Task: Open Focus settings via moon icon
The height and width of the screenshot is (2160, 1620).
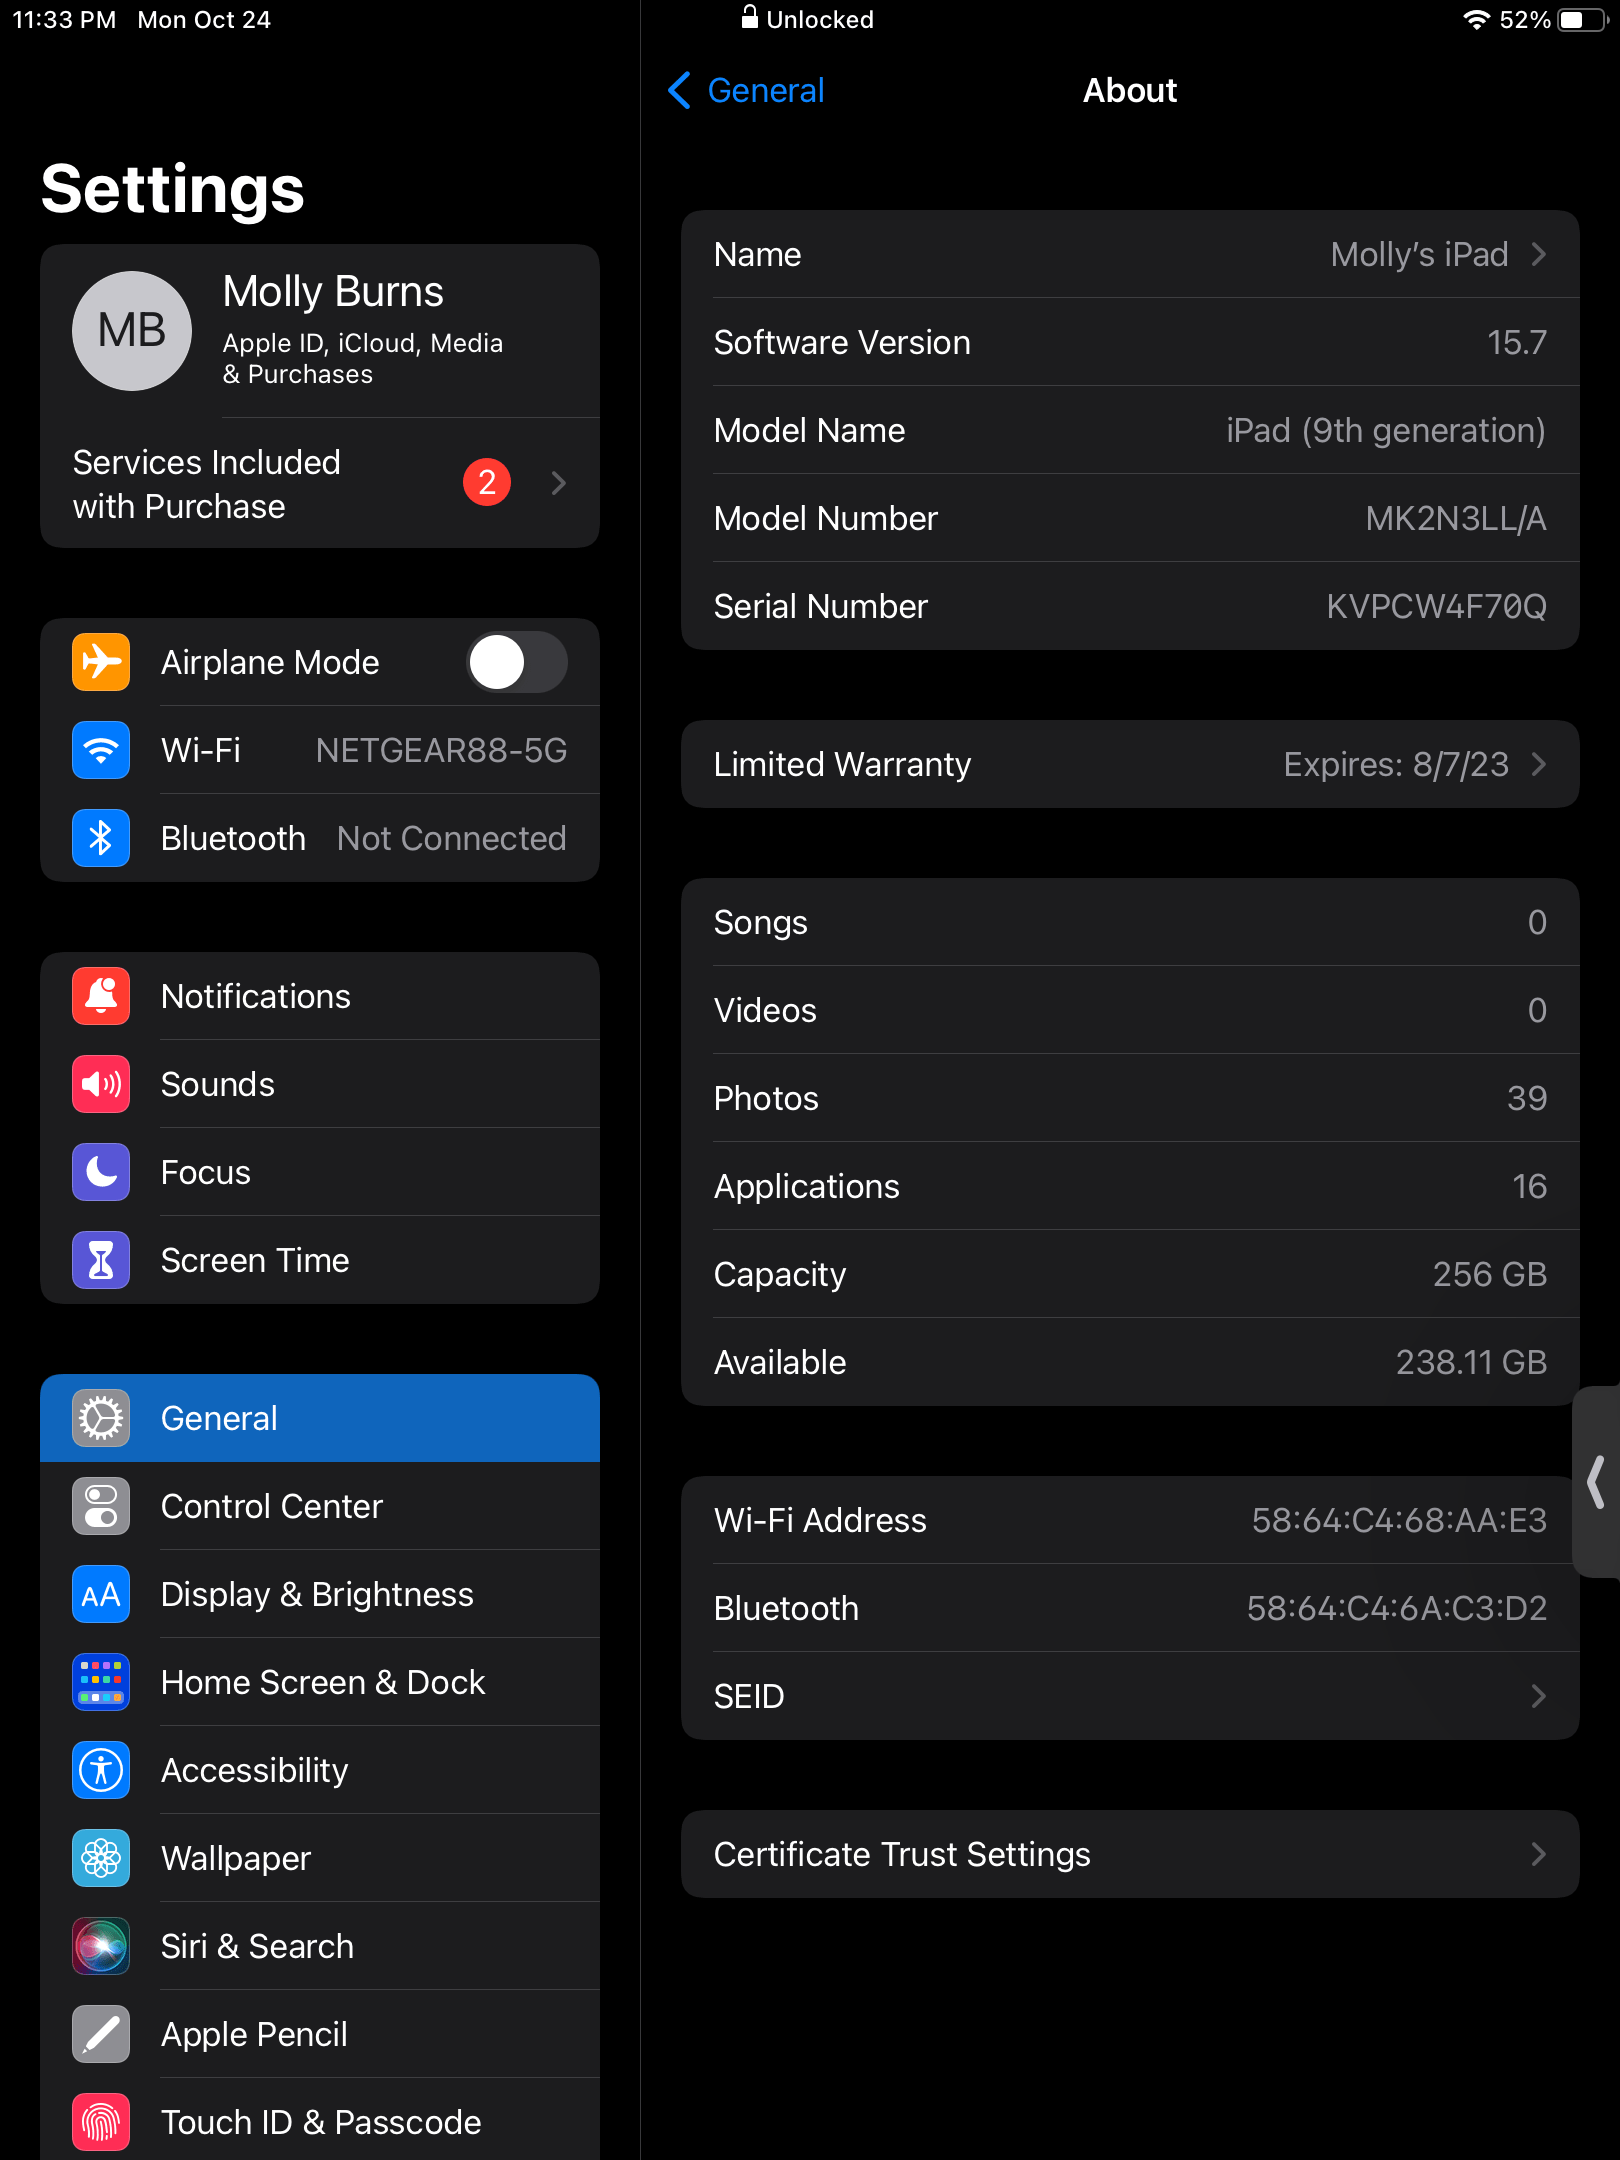Action: (100, 1172)
